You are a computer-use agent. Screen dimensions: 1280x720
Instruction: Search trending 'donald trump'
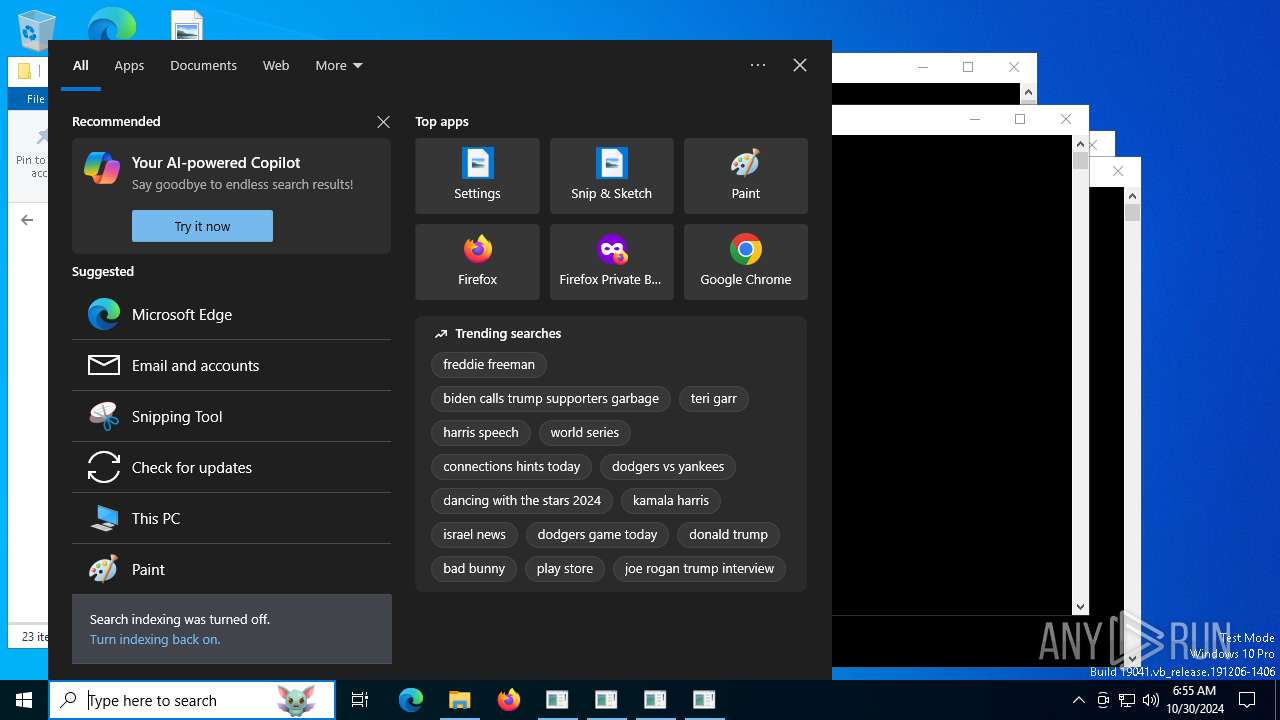coord(728,534)
